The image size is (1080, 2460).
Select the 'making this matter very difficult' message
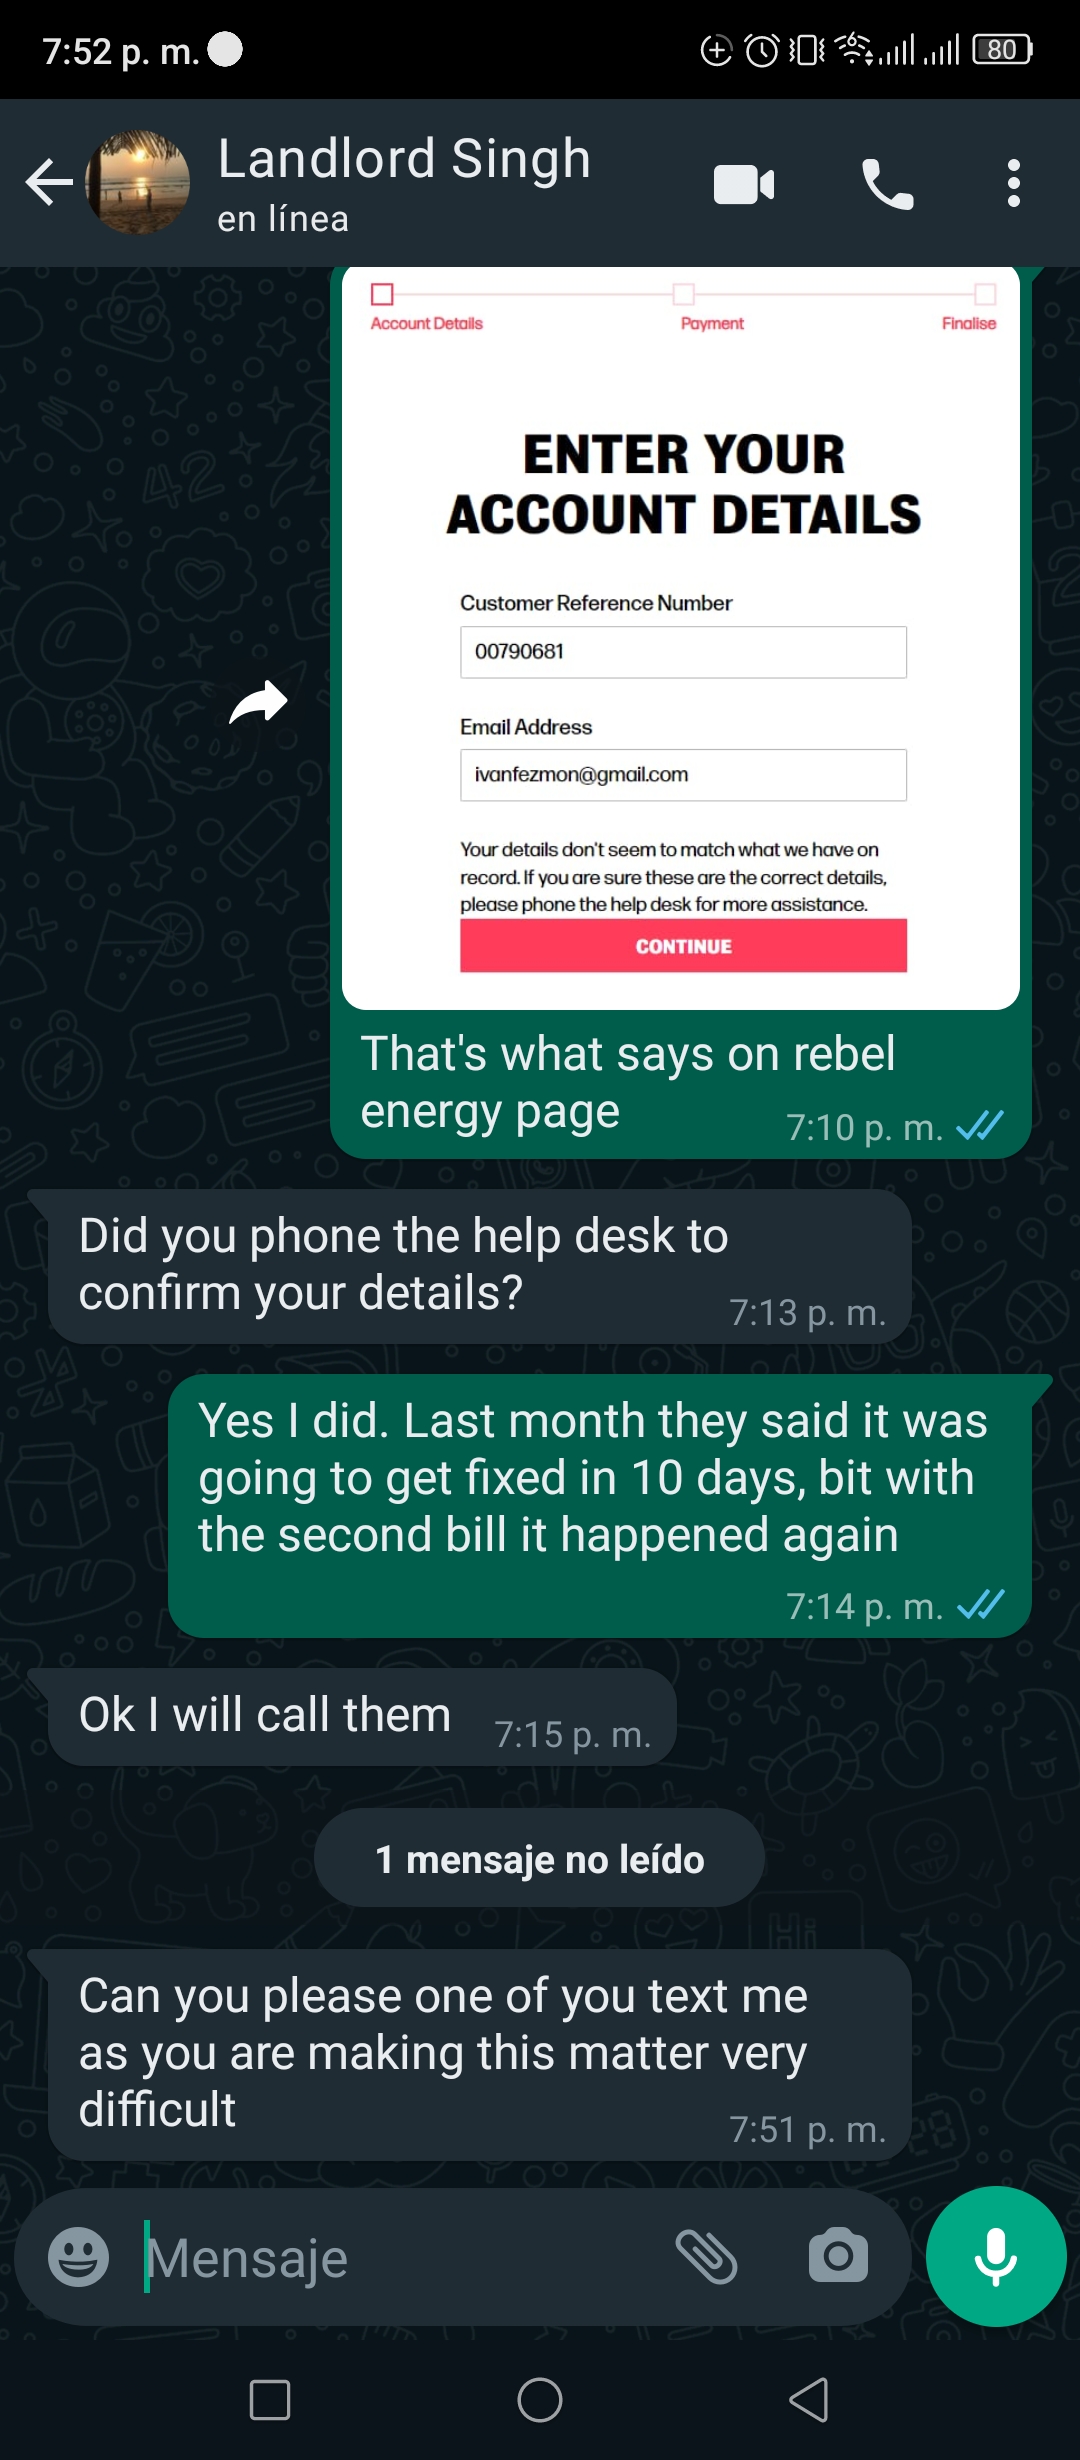(x=480, y=2055)
